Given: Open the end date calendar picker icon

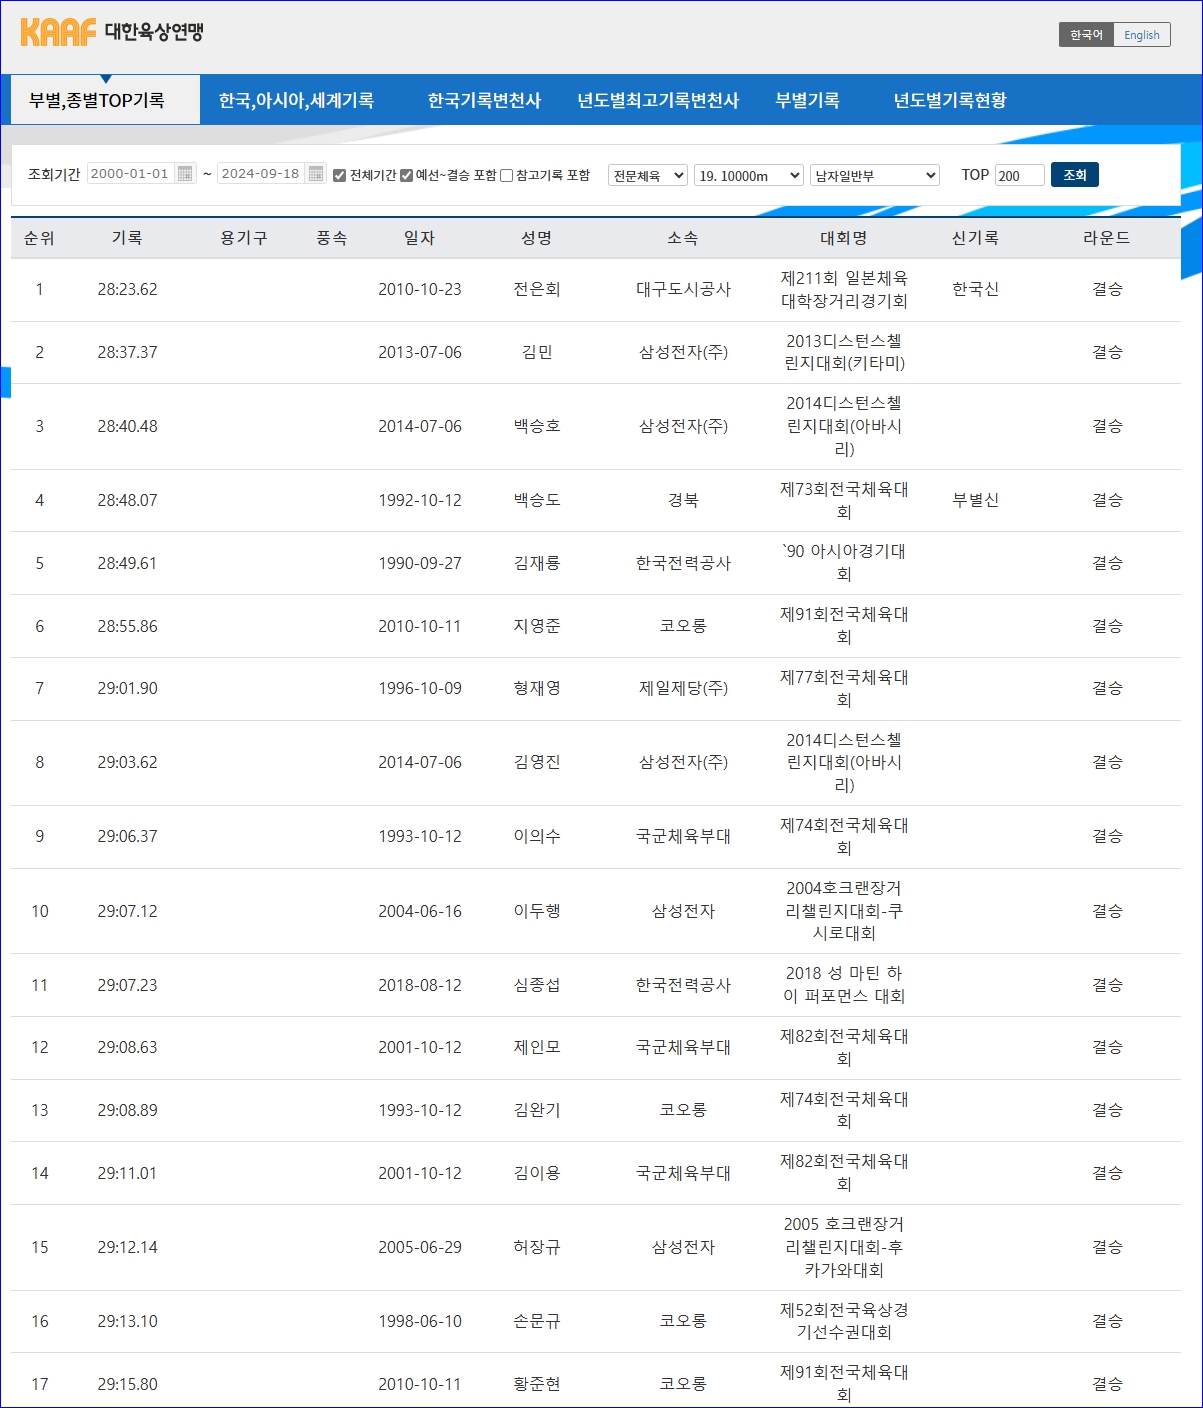Looking at the screenshot, I should [316, 174].
